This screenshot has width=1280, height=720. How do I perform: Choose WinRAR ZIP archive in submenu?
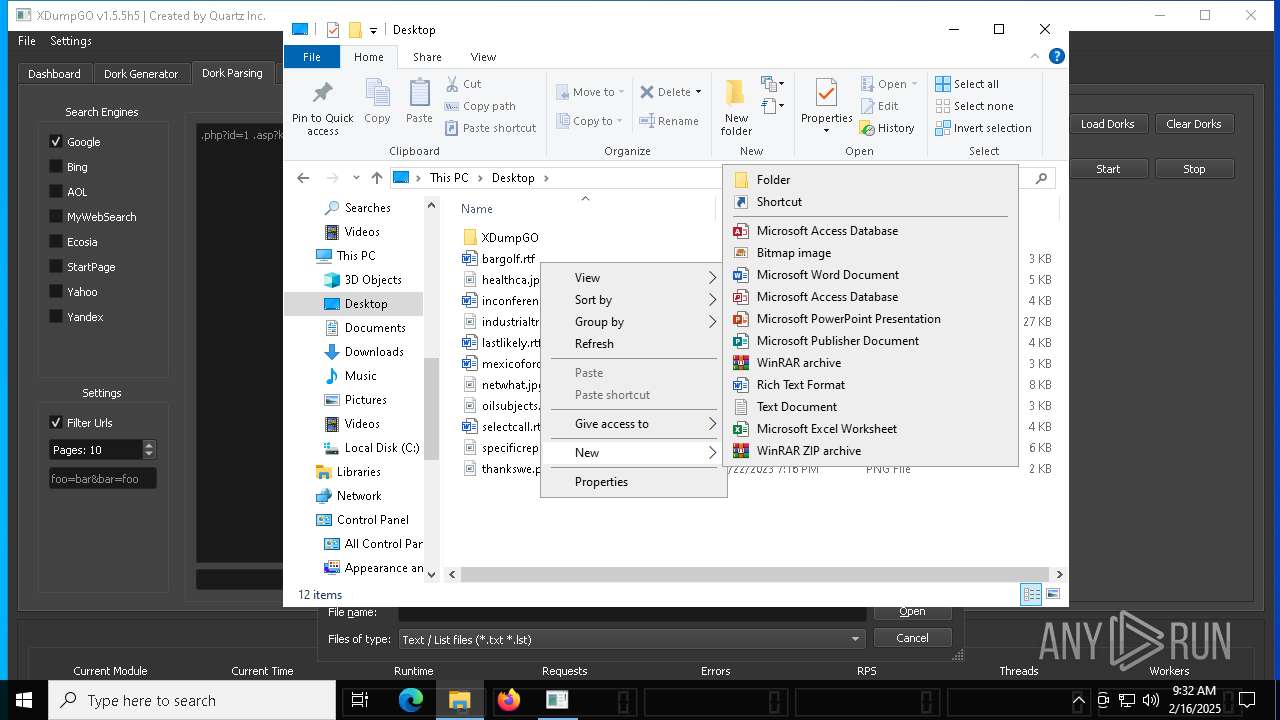point(870,451)
